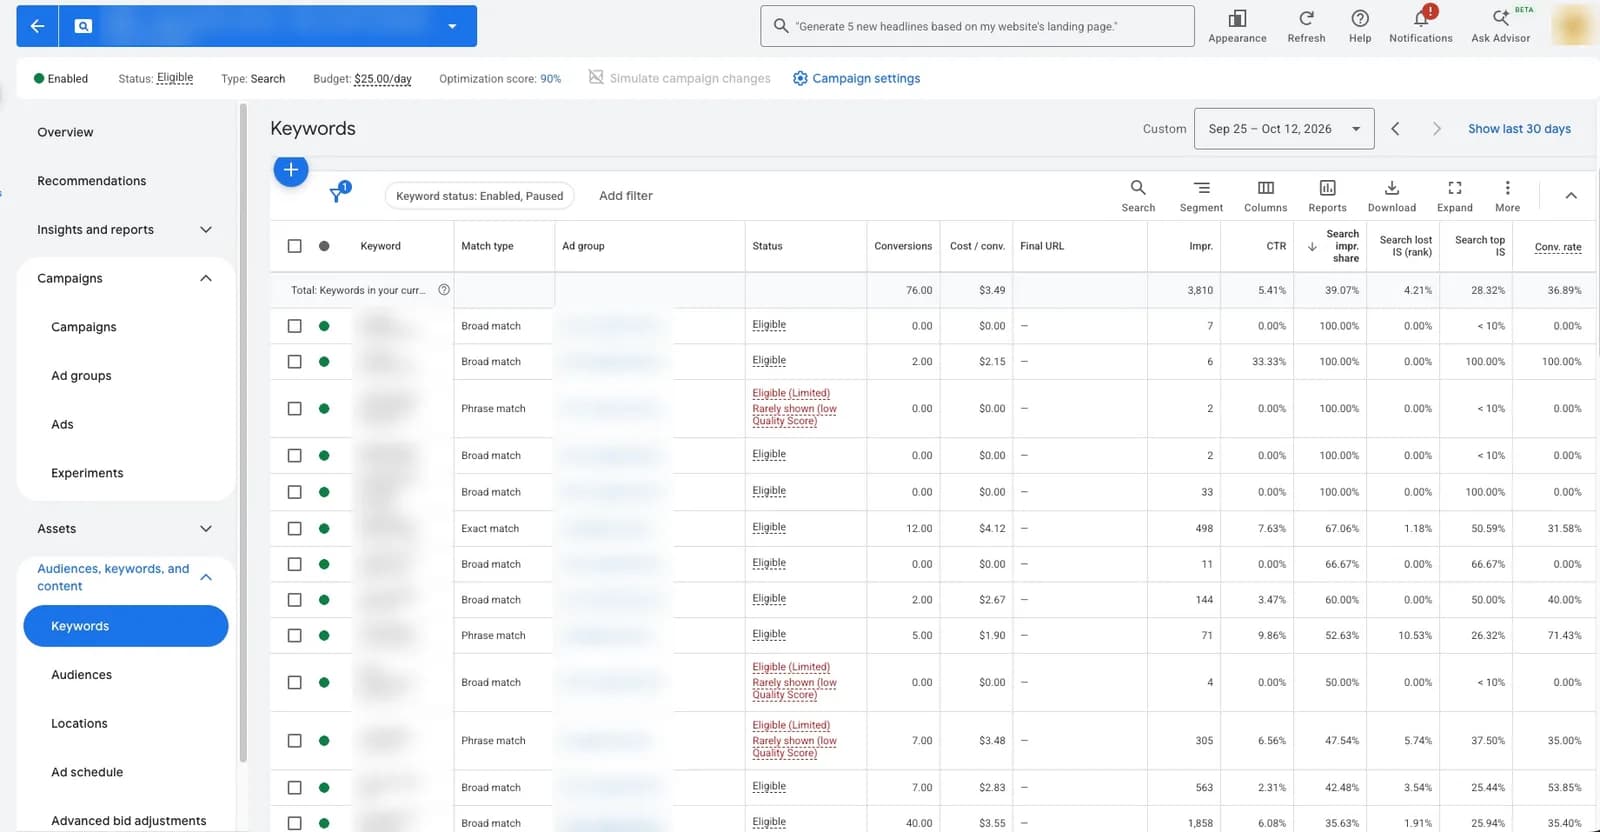Check the keyword row with 71 impressions

pos(294,635)
